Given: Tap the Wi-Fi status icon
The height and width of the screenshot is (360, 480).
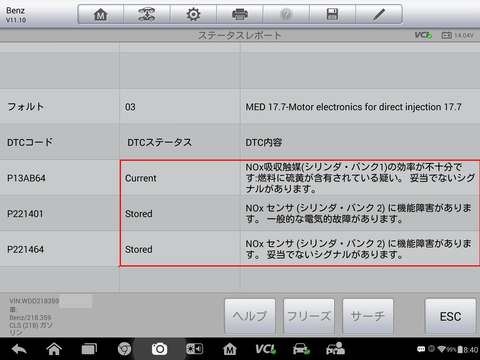Looking at the screenshot, I should tap(442, 349).
